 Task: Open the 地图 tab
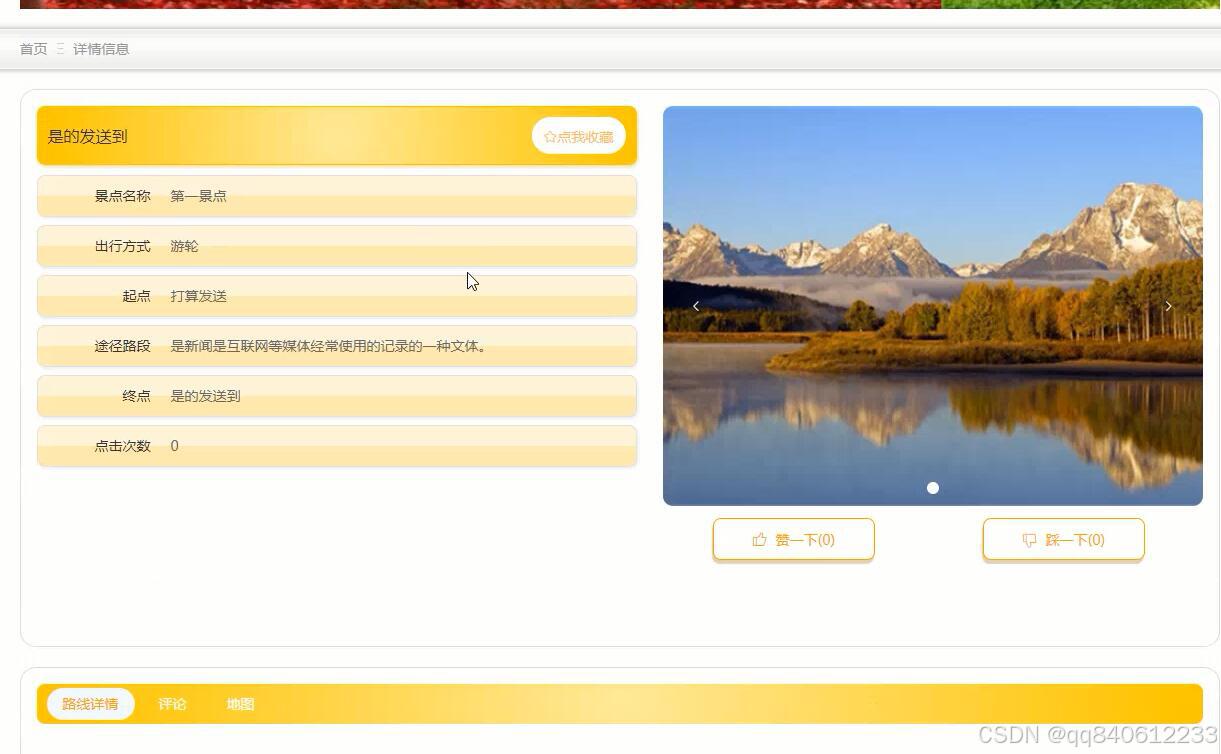click(240, 704)
